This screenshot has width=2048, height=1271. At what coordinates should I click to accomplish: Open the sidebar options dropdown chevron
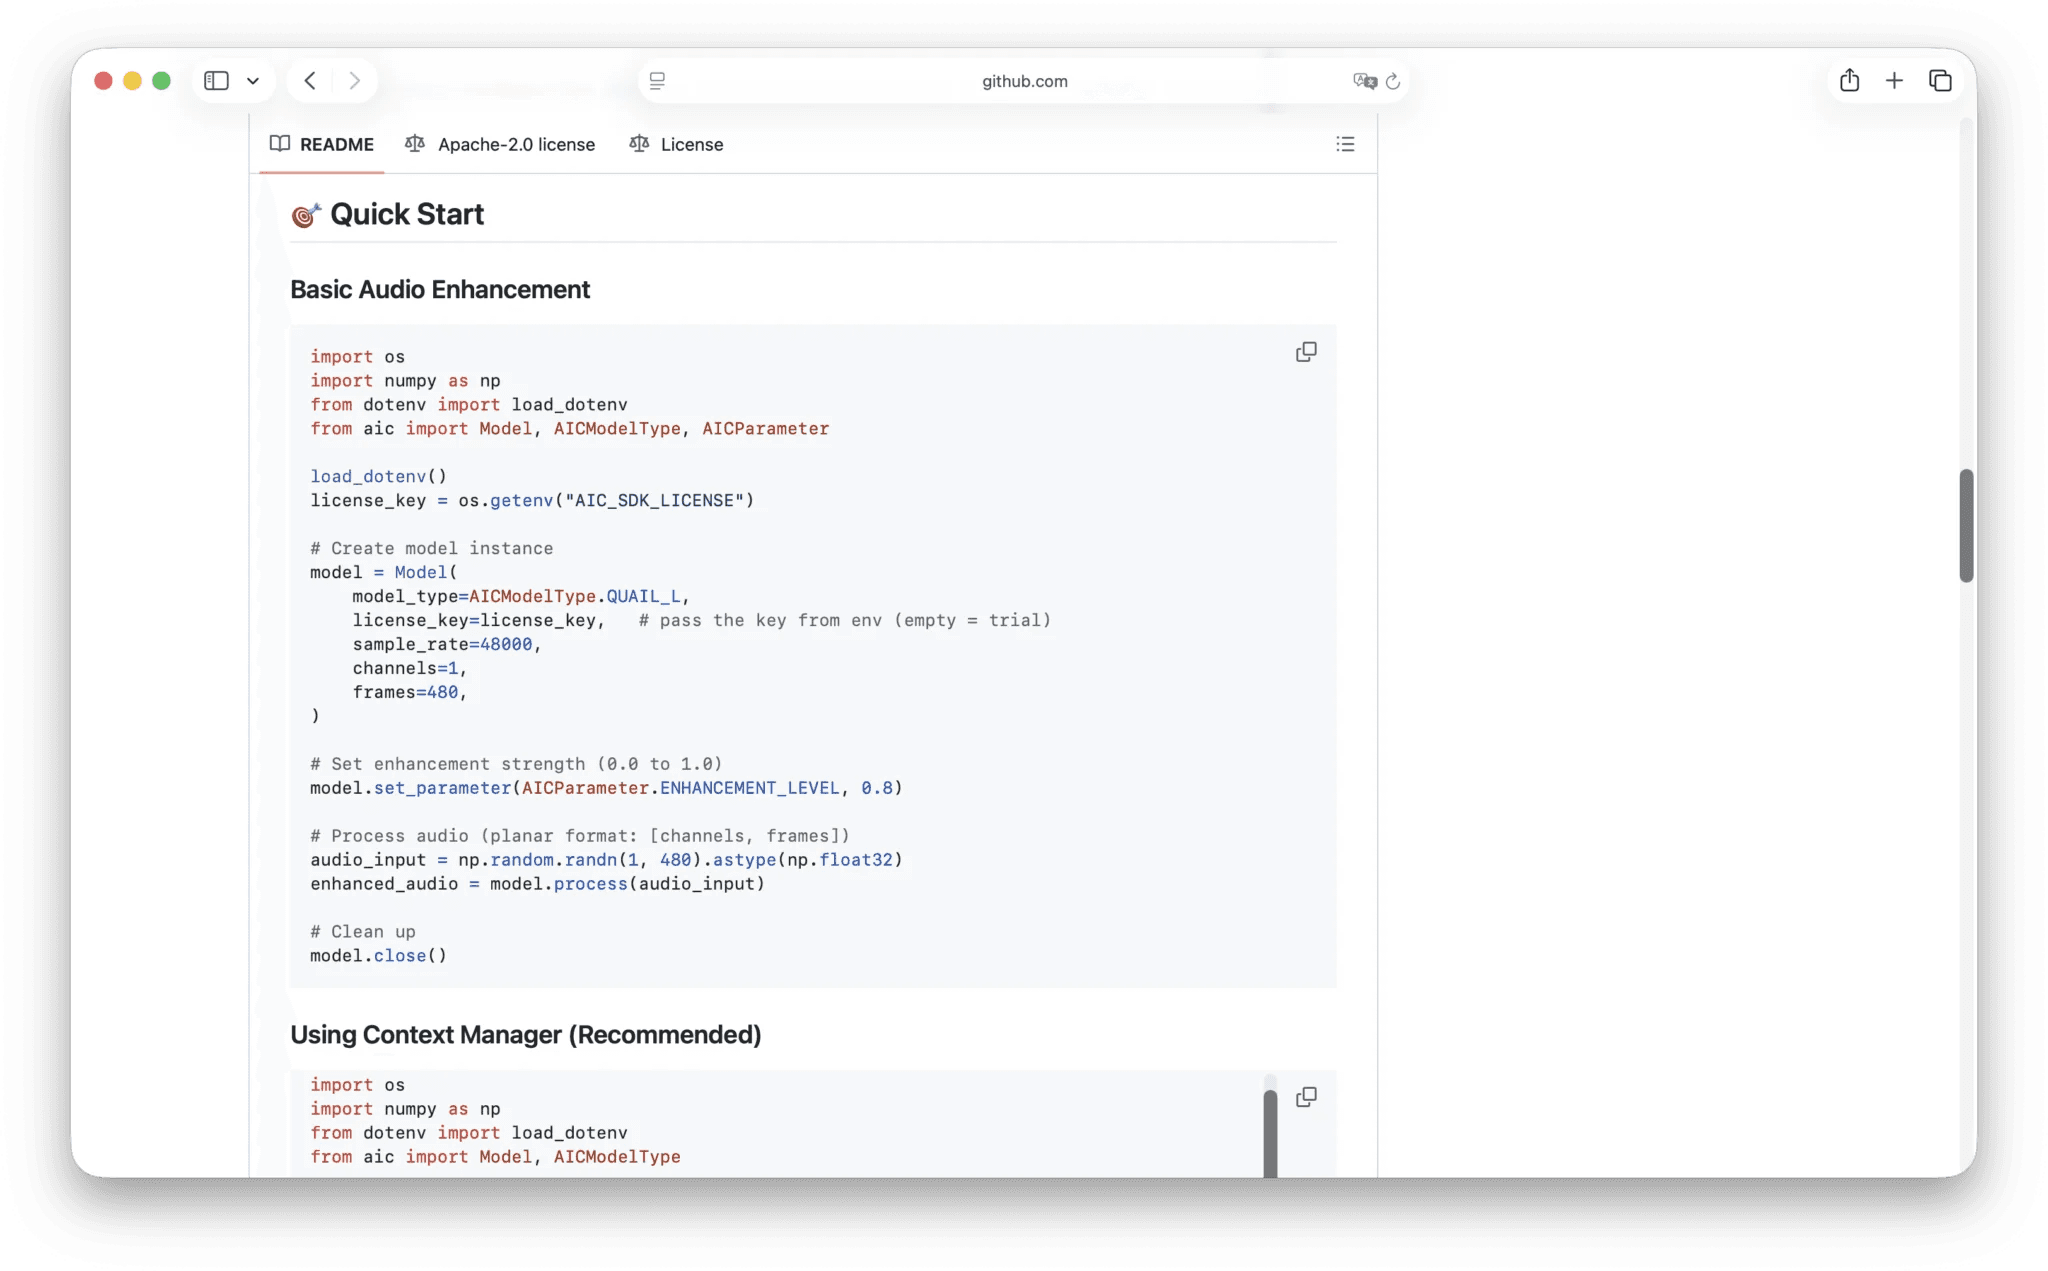253,81
